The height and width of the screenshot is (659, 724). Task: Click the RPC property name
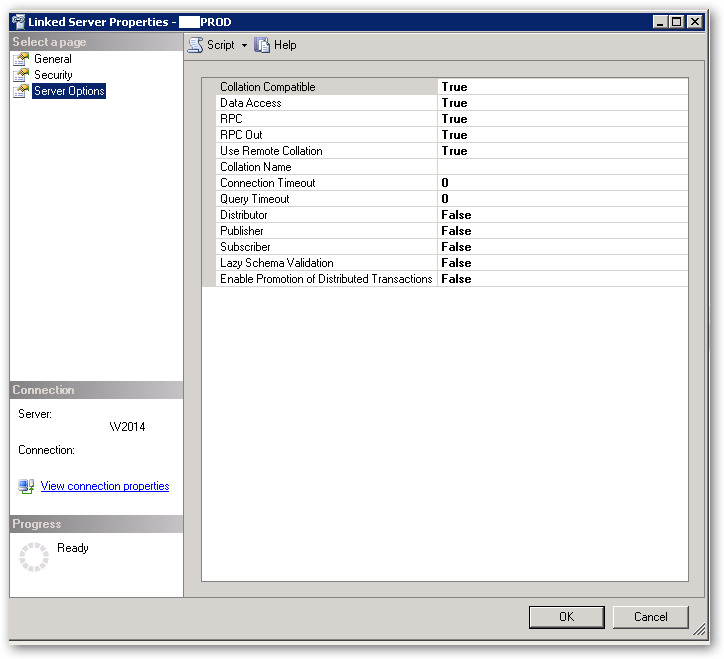click(231, 119)
